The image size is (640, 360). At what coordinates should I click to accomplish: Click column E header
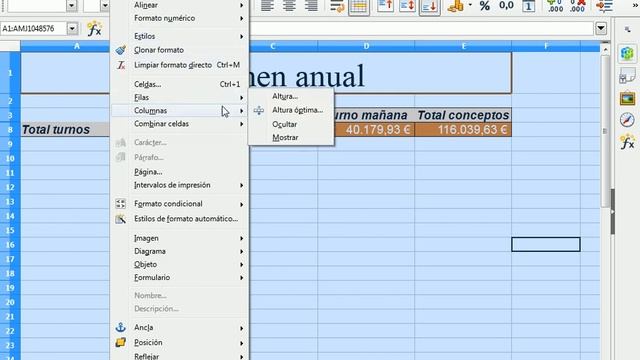coord(463,47)
